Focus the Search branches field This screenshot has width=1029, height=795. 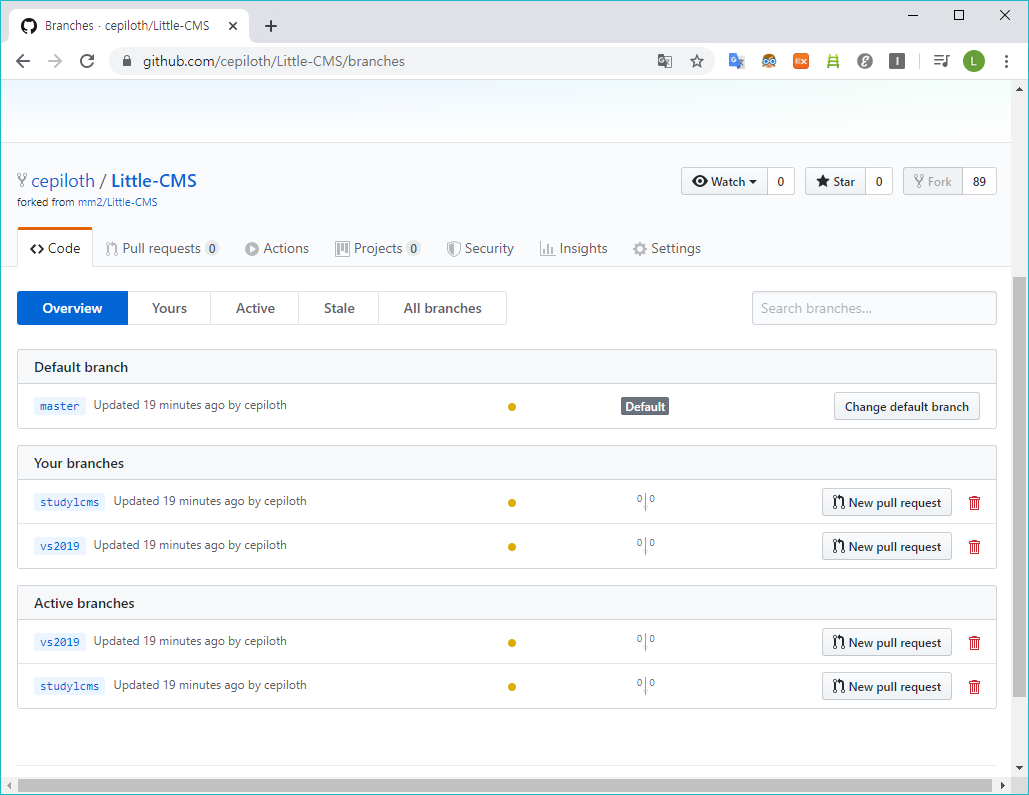coord(874,308)
